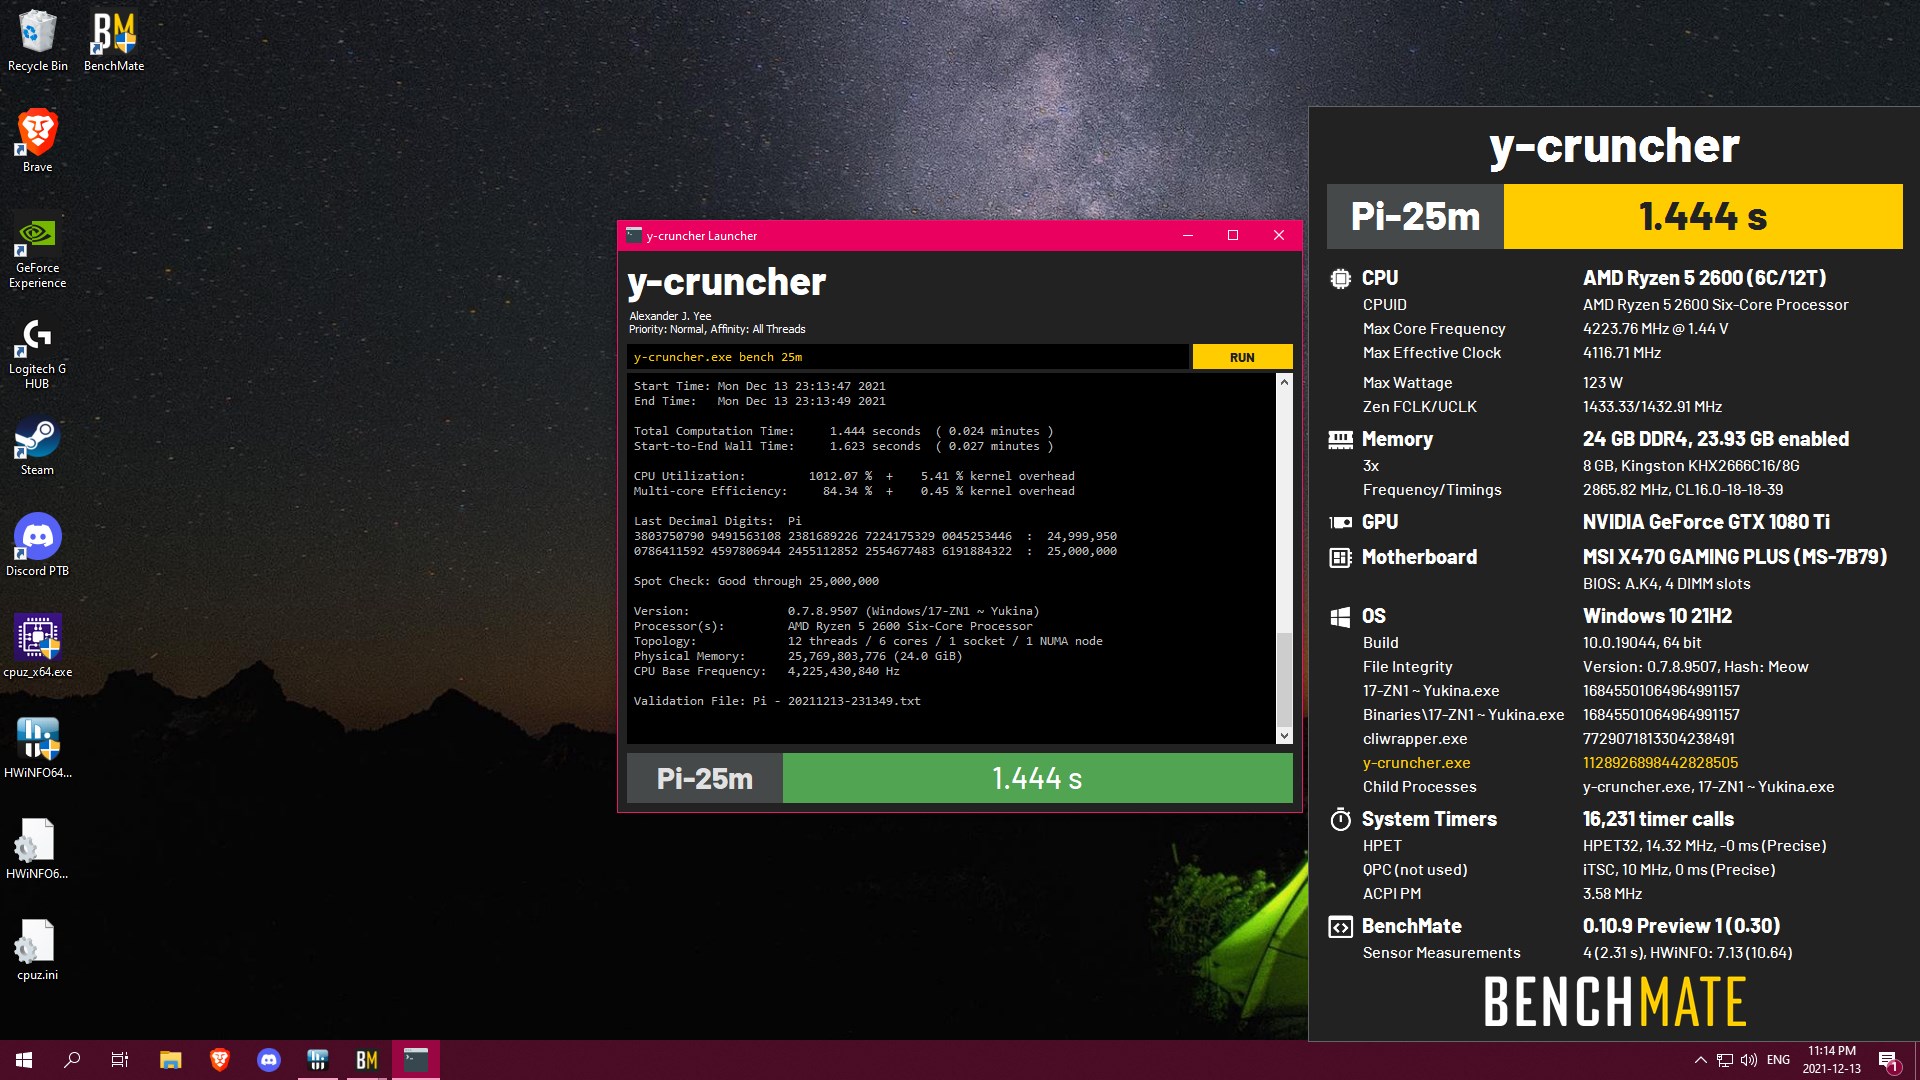Click the CPU chip icon in BenchMate panel
1920x1080 pixels.
[1340, 278]
